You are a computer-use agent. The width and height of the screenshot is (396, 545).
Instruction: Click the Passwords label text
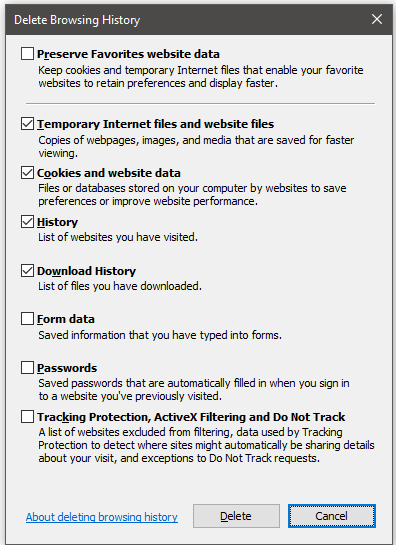(x=67, y=368)
